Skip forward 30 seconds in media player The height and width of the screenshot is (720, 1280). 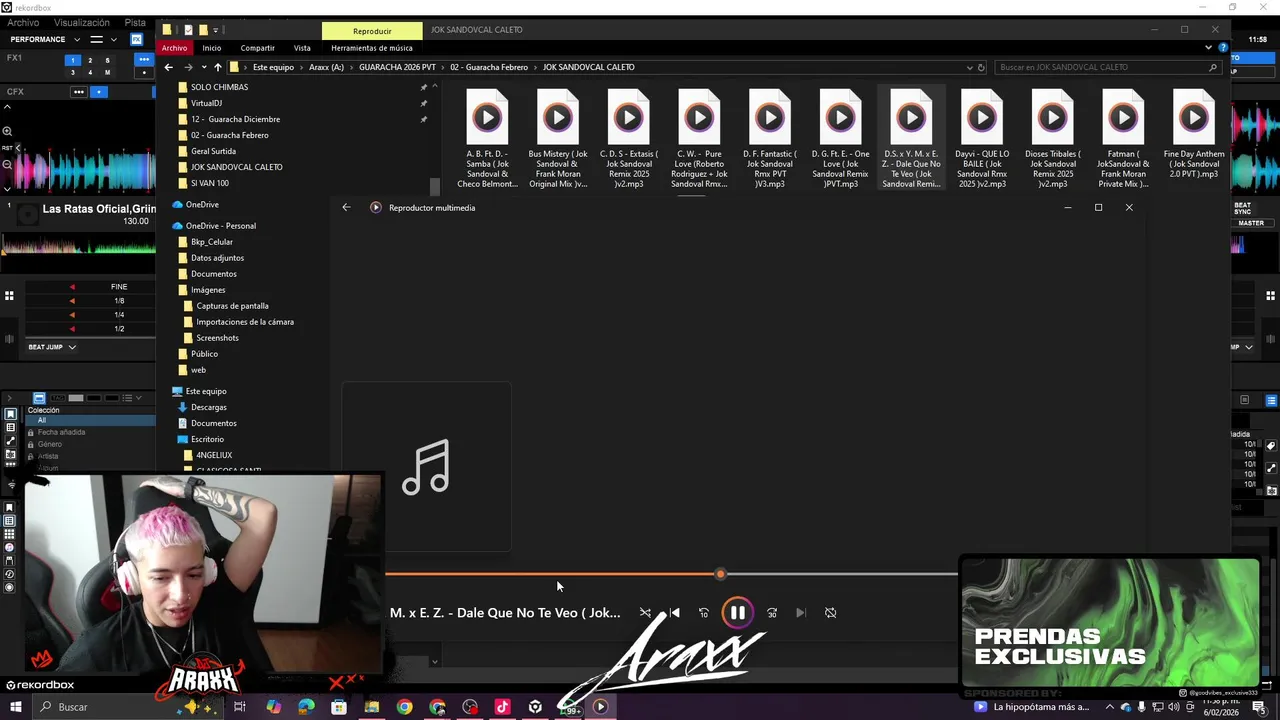click(x=772, y=613)
